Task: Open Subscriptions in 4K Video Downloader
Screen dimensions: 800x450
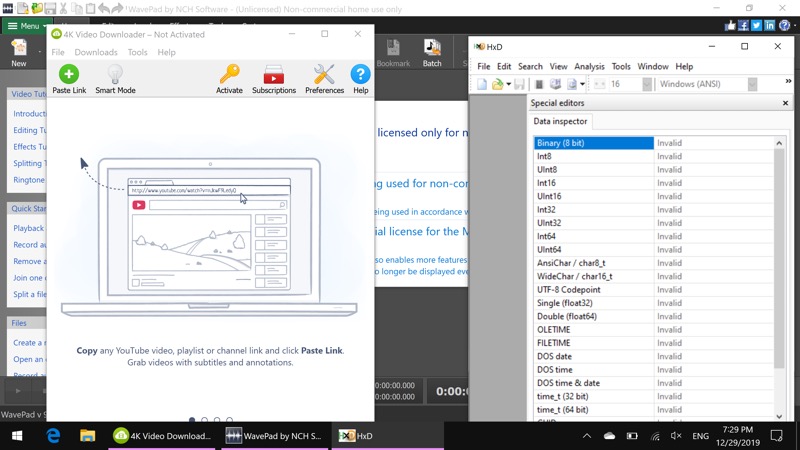Action: pos(273,79)
